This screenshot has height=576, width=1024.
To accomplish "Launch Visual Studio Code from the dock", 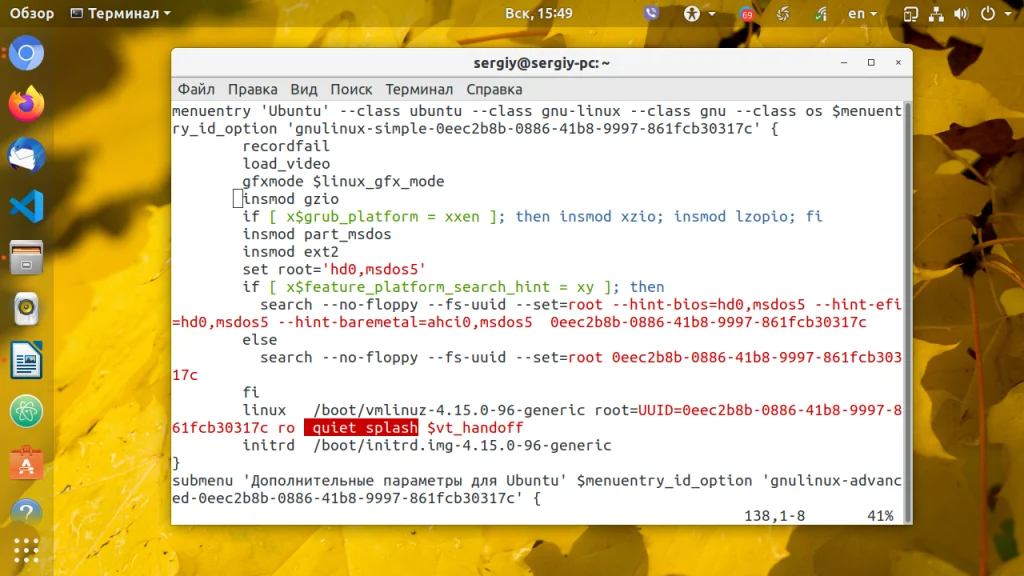I will pos(26,206).
